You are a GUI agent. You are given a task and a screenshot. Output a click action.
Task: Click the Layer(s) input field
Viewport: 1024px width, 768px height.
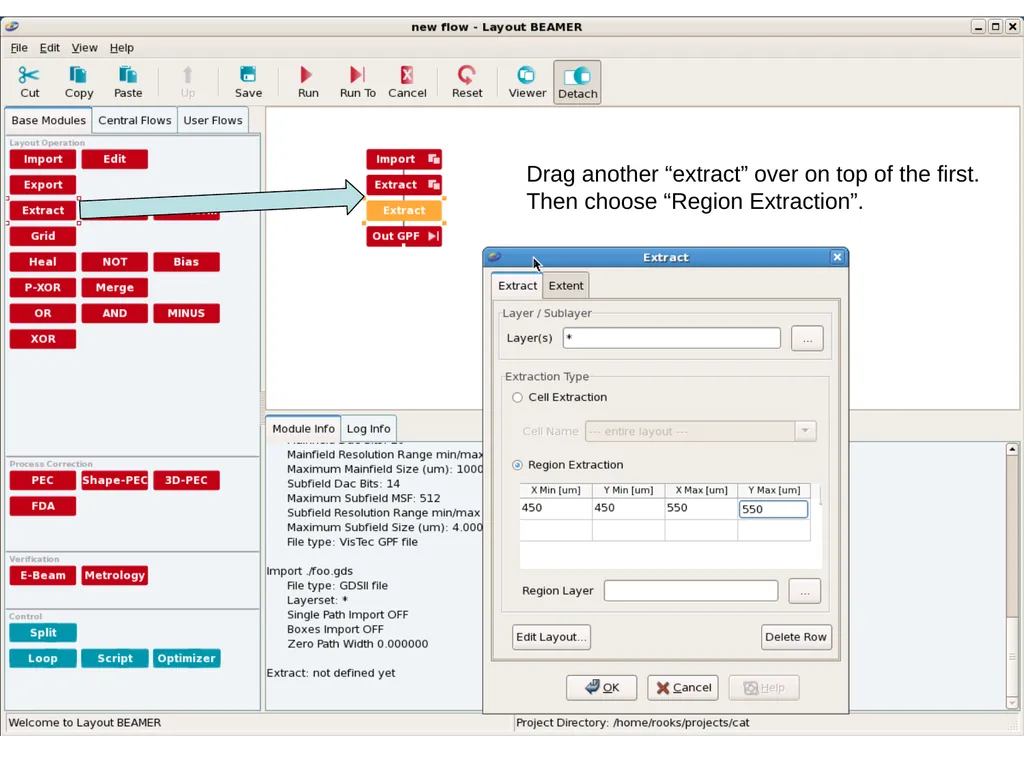(671, 338)
